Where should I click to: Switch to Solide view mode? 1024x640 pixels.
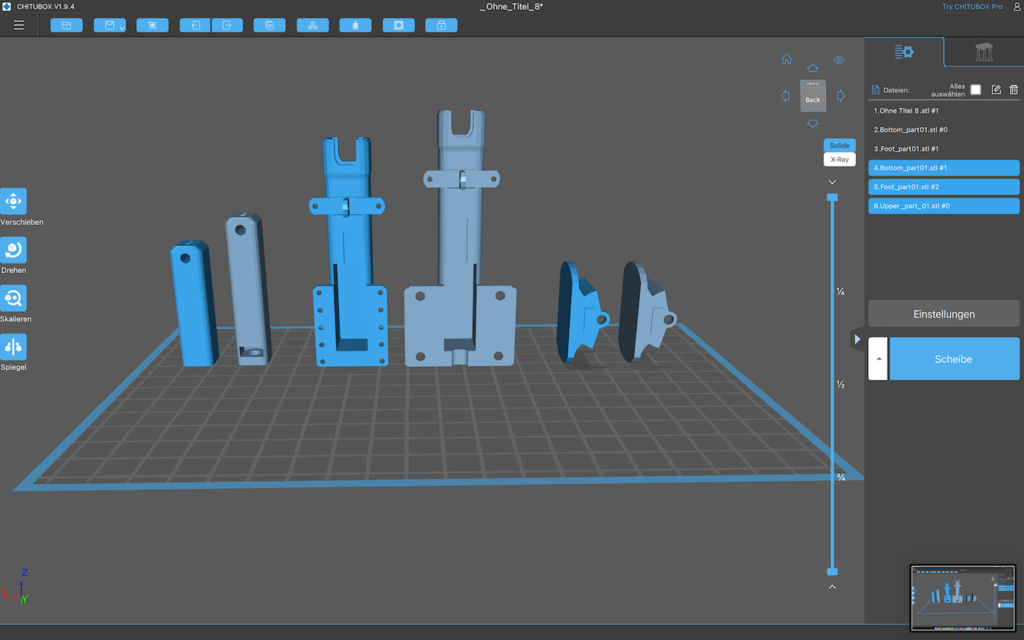point(839,146)
